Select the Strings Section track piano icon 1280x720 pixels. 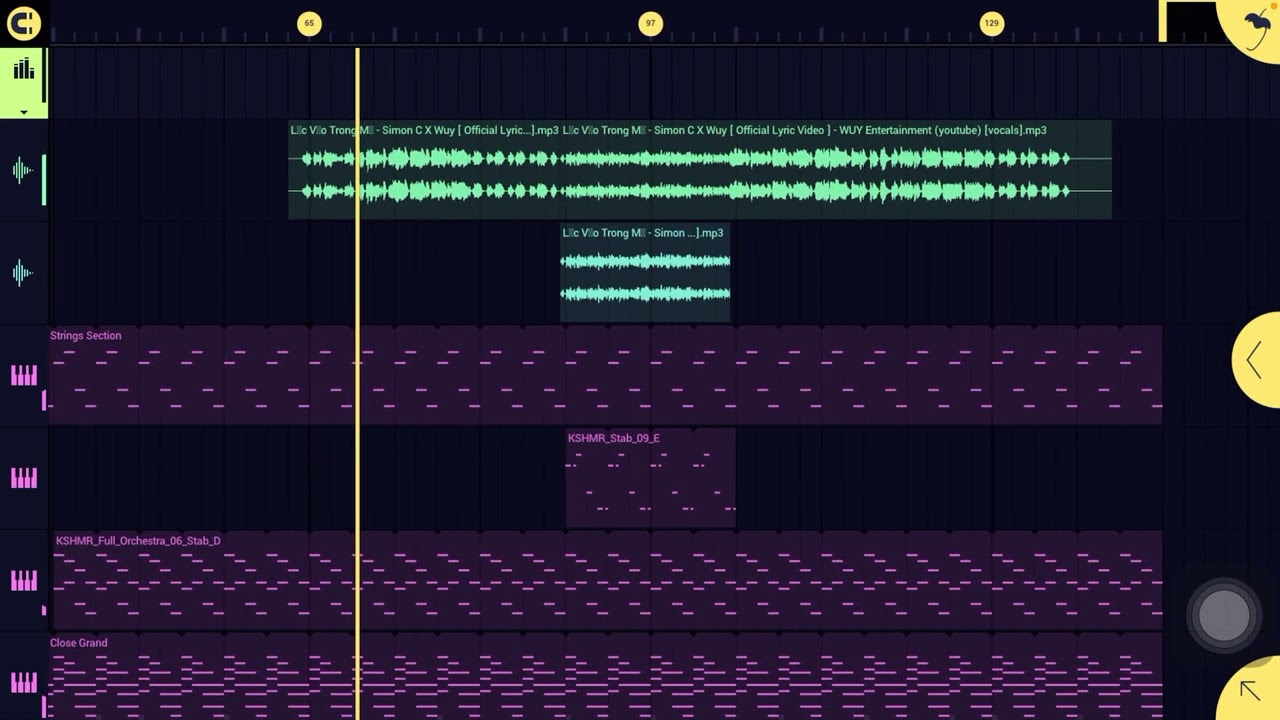coord(23,376)
